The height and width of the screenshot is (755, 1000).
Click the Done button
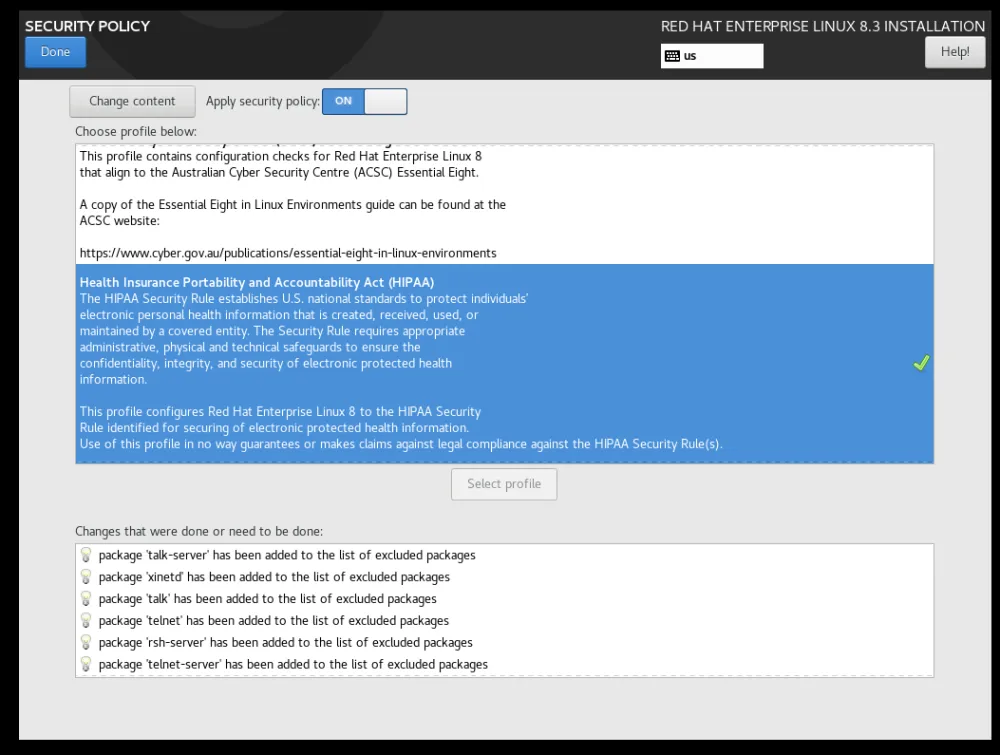point(54,51)
